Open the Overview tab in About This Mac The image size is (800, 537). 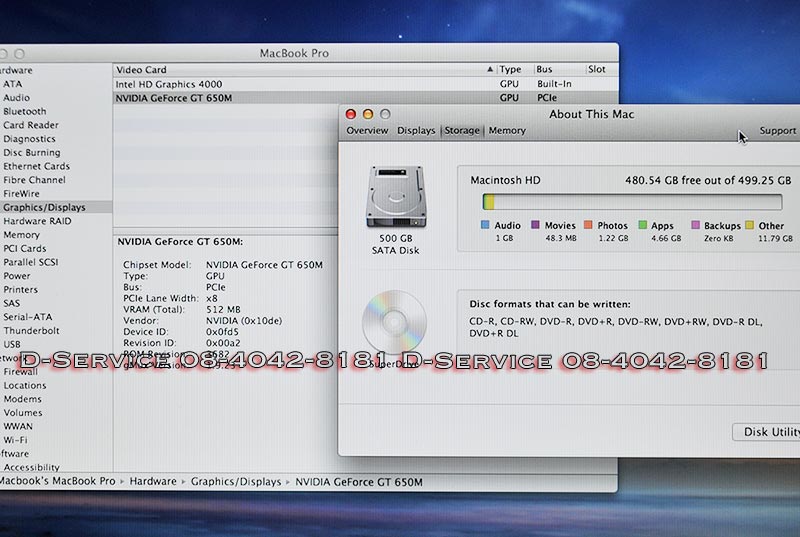click(x=367, y=131)
